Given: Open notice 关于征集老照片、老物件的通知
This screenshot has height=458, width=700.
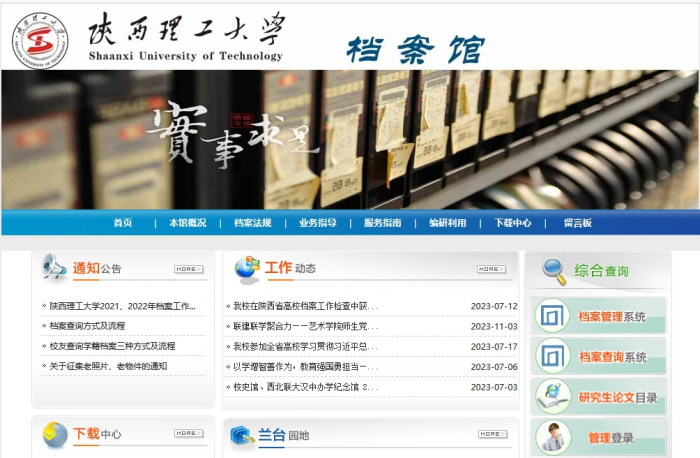Looking at the screenshot, I should [x=108, y=366].
